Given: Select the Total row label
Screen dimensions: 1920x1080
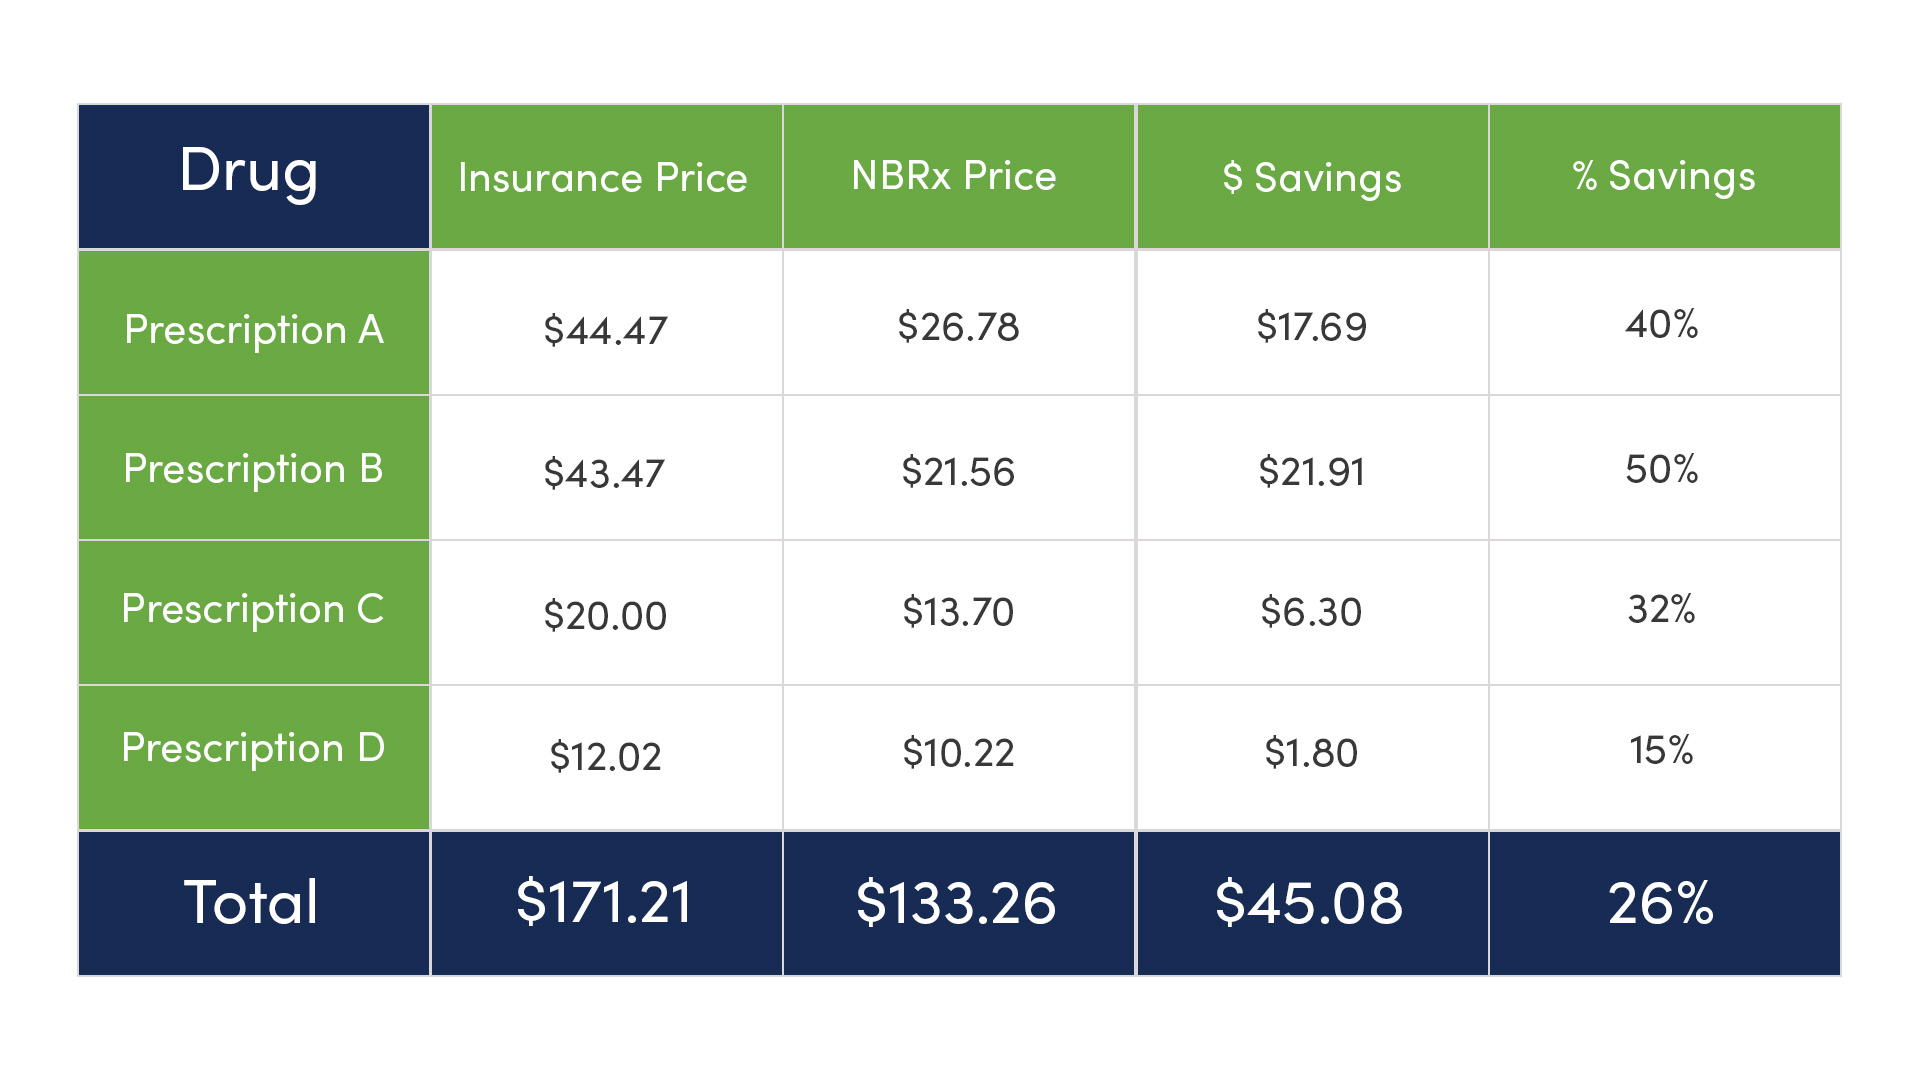Looking at the screenshot, I should [251, 902].
